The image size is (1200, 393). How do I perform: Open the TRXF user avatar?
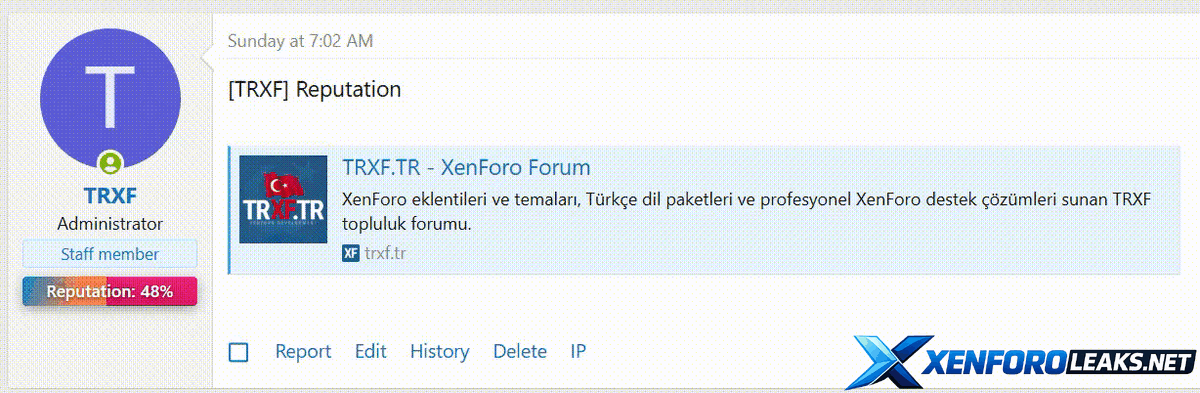click(x=110, y=99)
